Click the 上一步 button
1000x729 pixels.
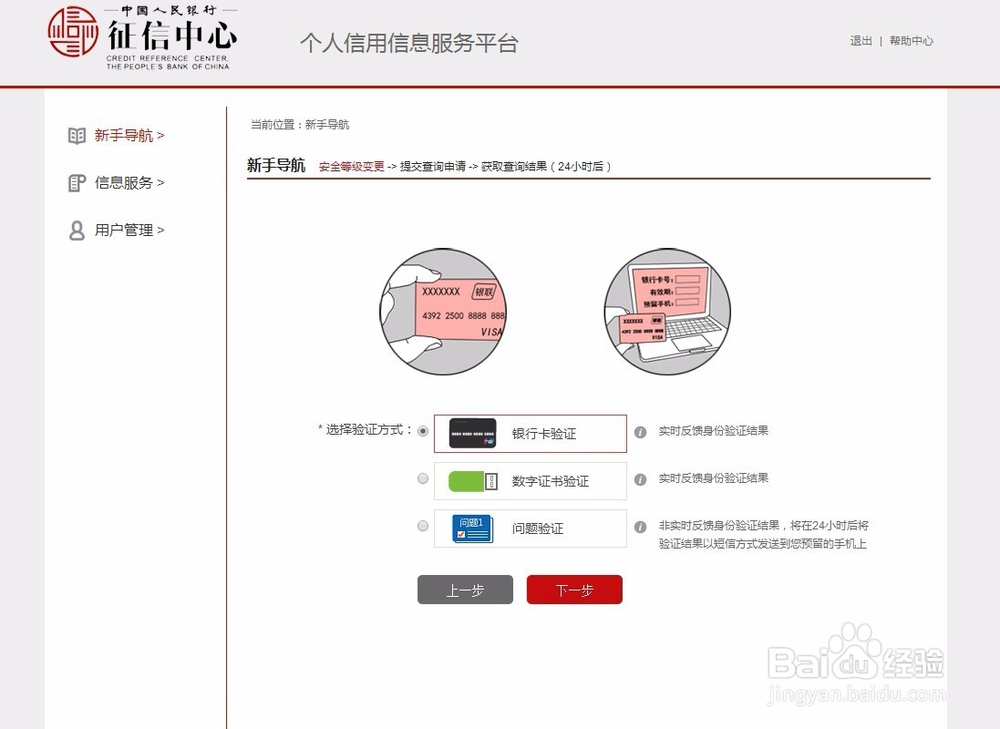[x=464, y=589]
